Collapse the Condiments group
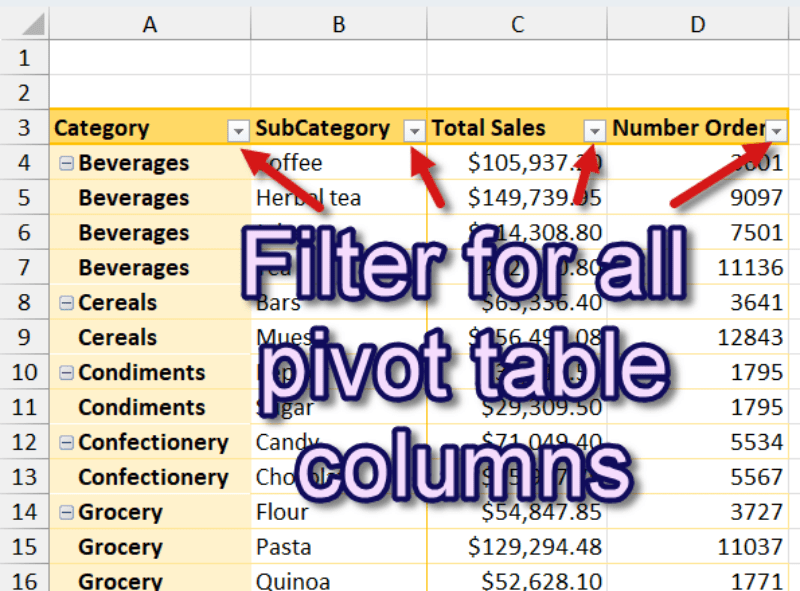The width and height of the screenshot is (800, 591). pyautogui.click(x=66, y=372)
